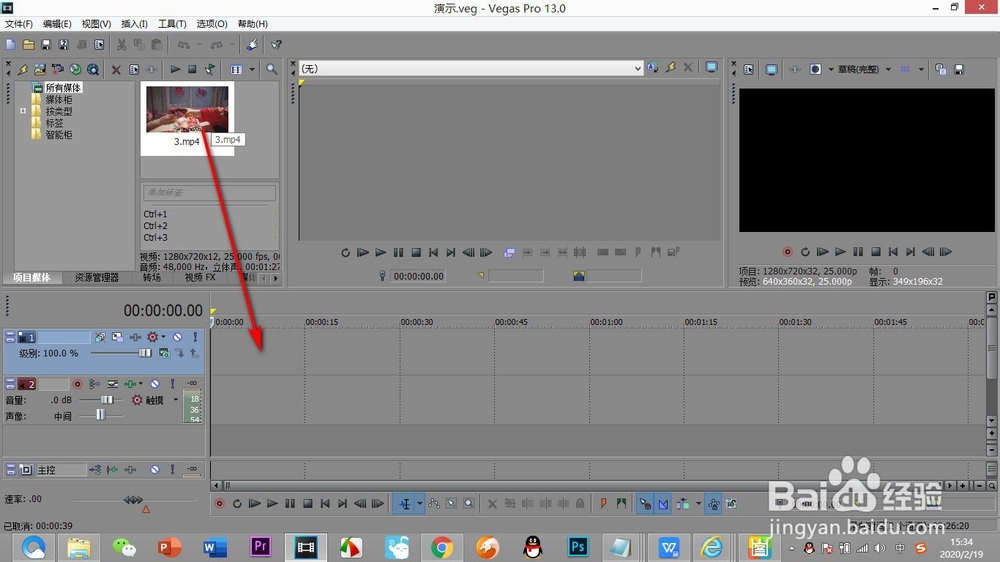Select the 智能柜 folder

click(59, 135)
